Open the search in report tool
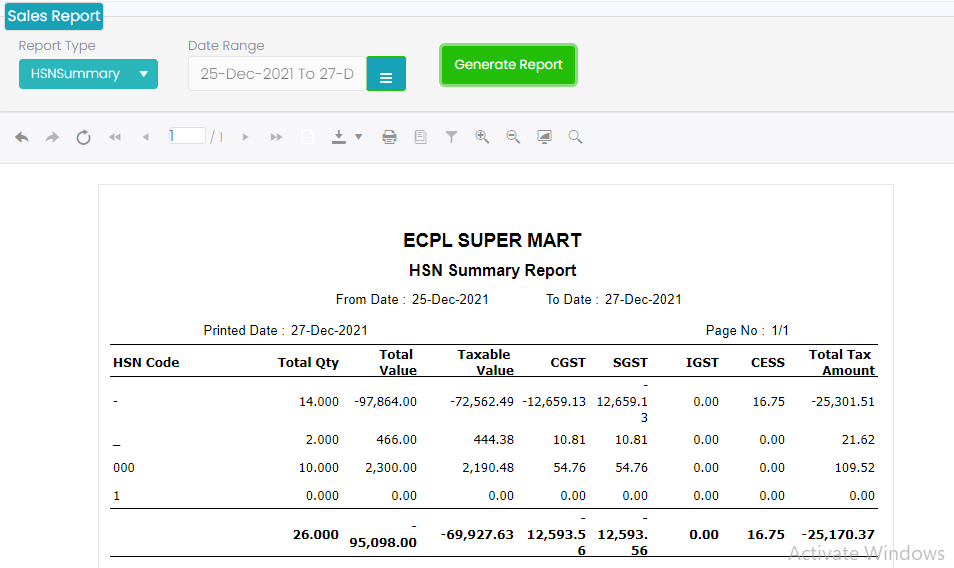954x568 pixels. click(575, 137)
